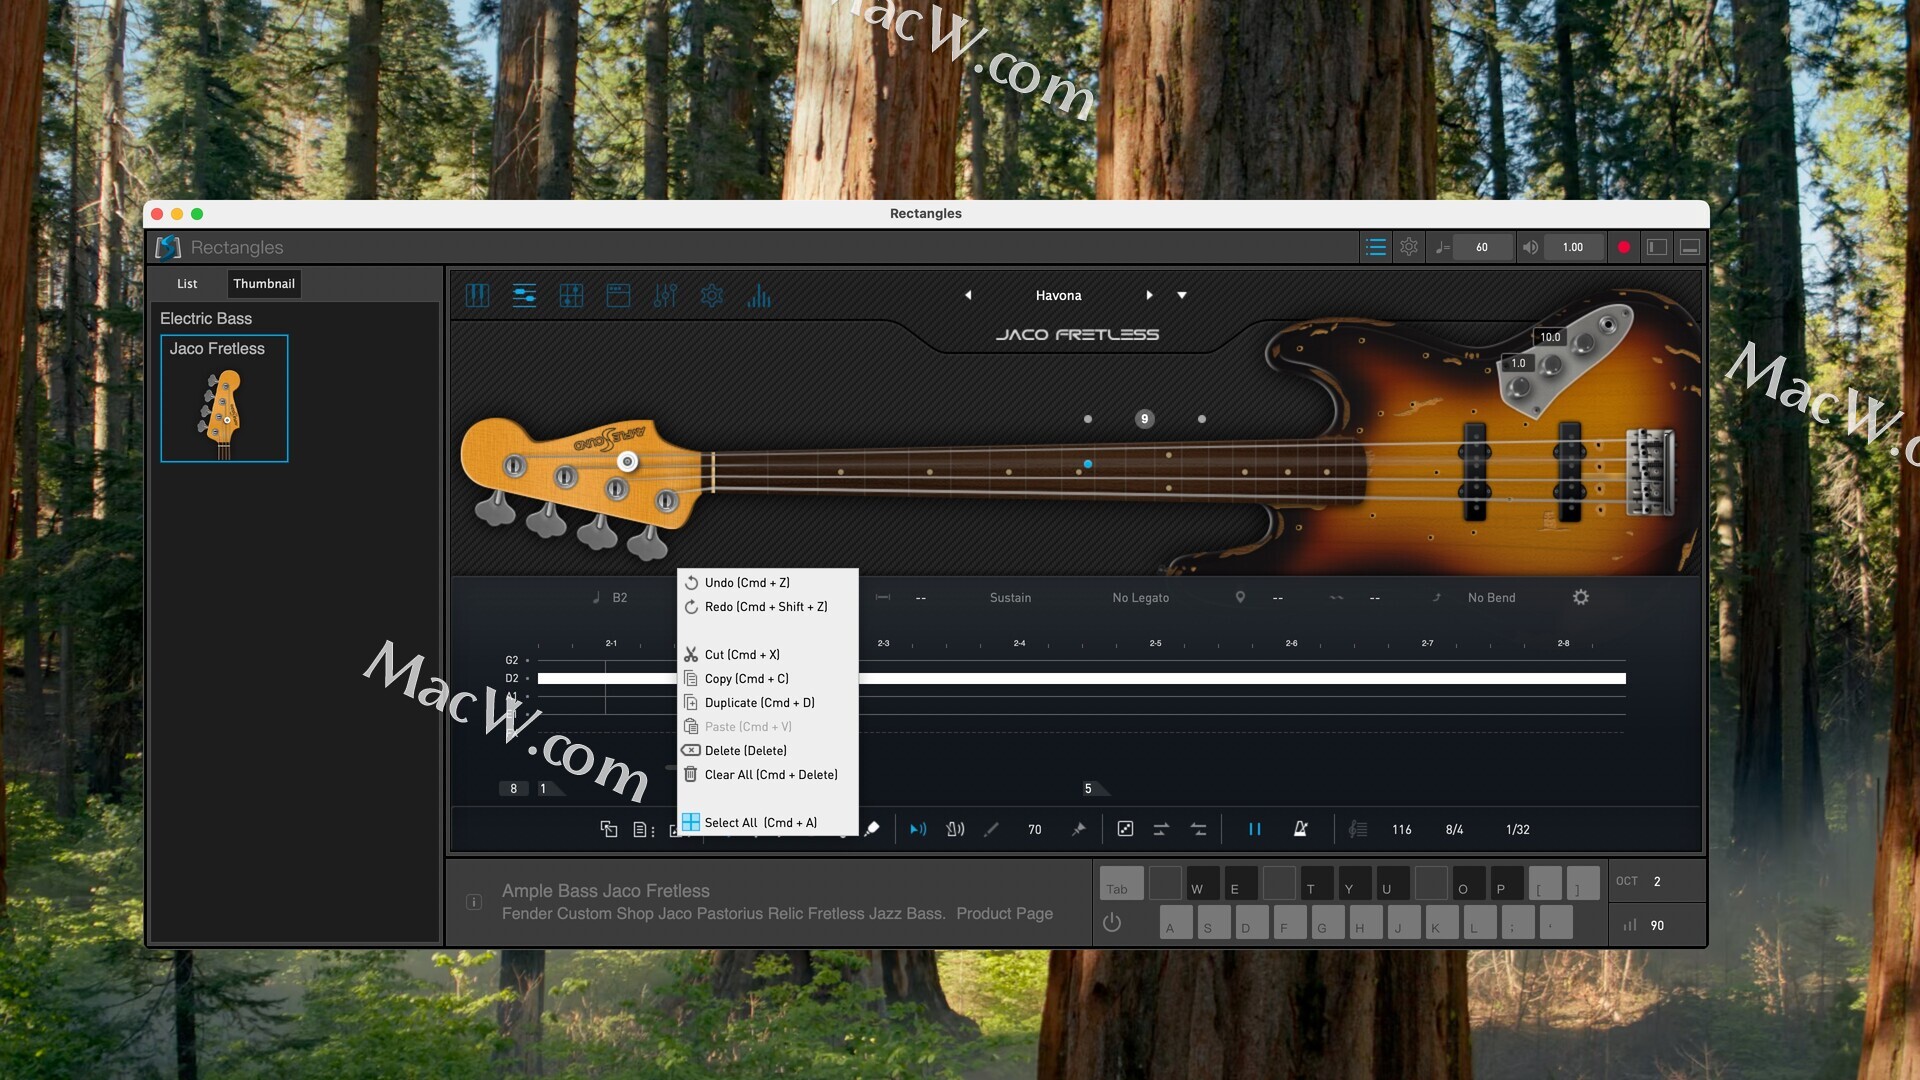Screen dimensions: 1920x1080
Task: Select the Jaco Fretless thumbnail
Action: pos(224,398)
